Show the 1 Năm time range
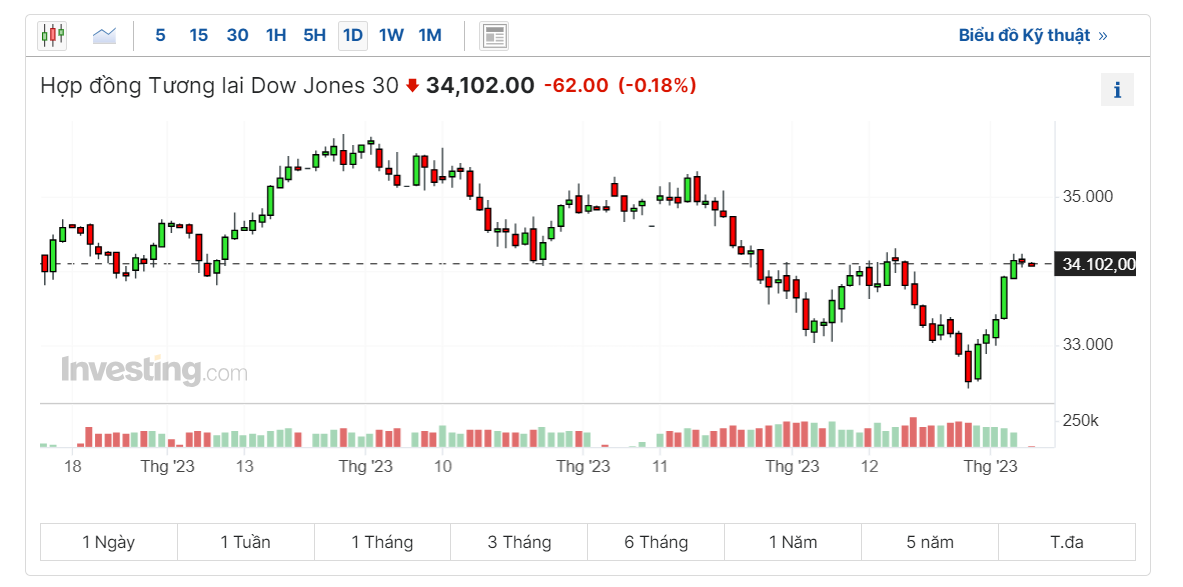Image resolution: width=1183 pixels, height=587 pixels. click(793, 542)
